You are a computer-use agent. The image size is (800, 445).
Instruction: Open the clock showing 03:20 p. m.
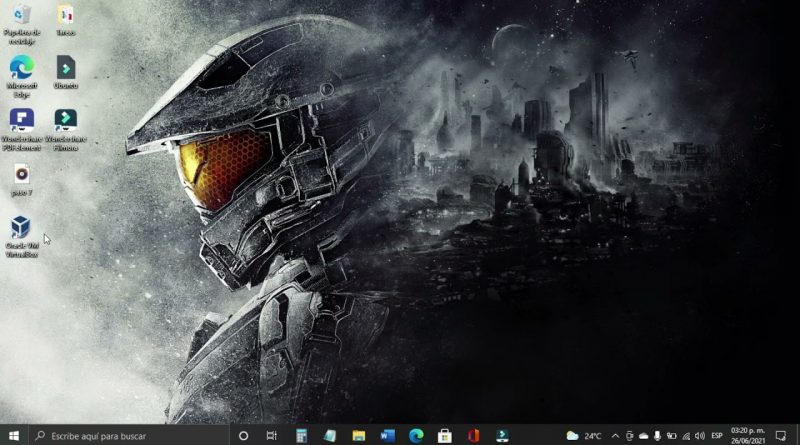pos(747,435)
